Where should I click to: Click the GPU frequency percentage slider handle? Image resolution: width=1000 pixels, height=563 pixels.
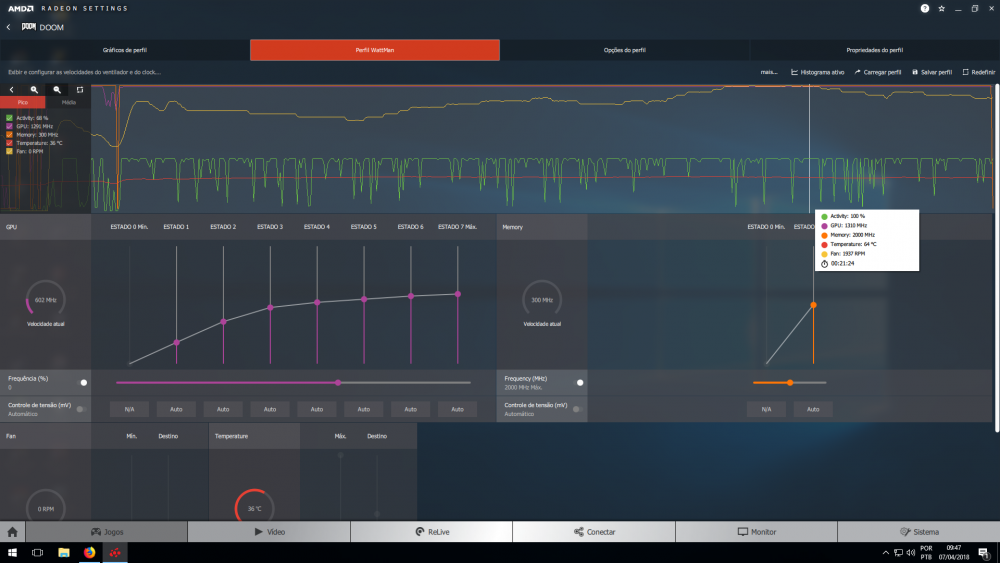point(338,382)
